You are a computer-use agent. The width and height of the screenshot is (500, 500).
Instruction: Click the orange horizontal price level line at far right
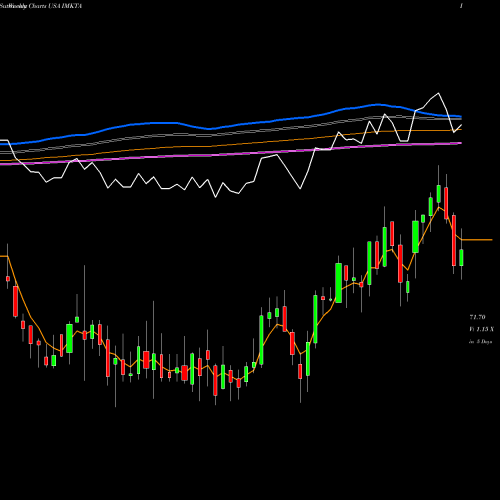point(477,240)
